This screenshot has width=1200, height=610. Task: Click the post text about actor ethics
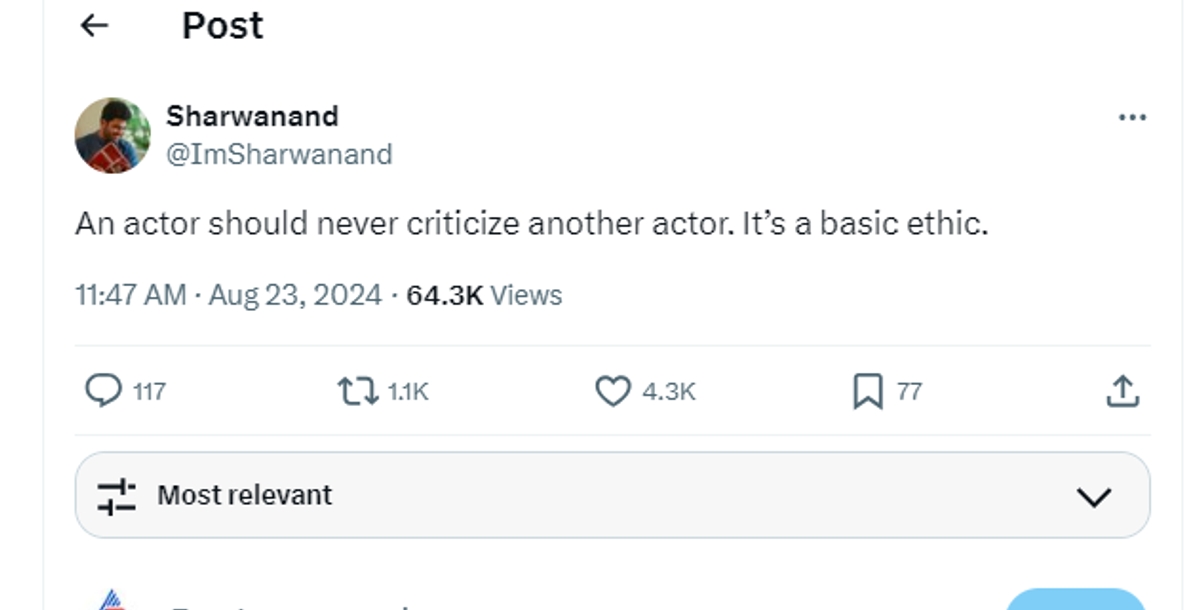coord(531,224)
